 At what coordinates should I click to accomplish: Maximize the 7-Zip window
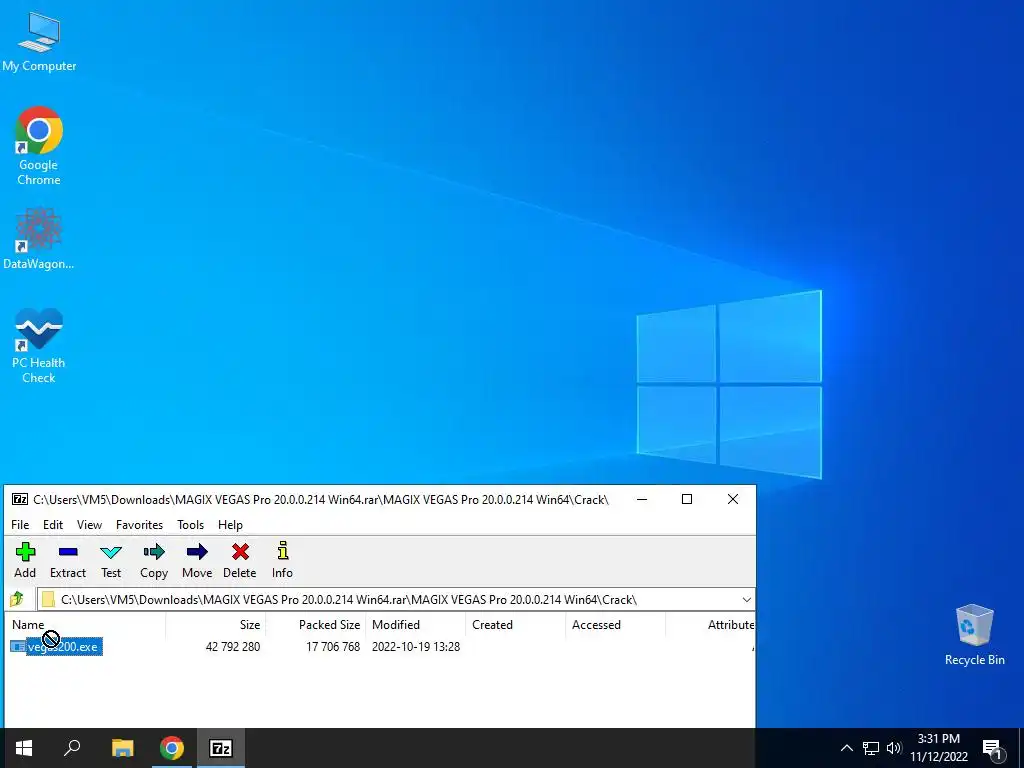[x=687, y=500]
